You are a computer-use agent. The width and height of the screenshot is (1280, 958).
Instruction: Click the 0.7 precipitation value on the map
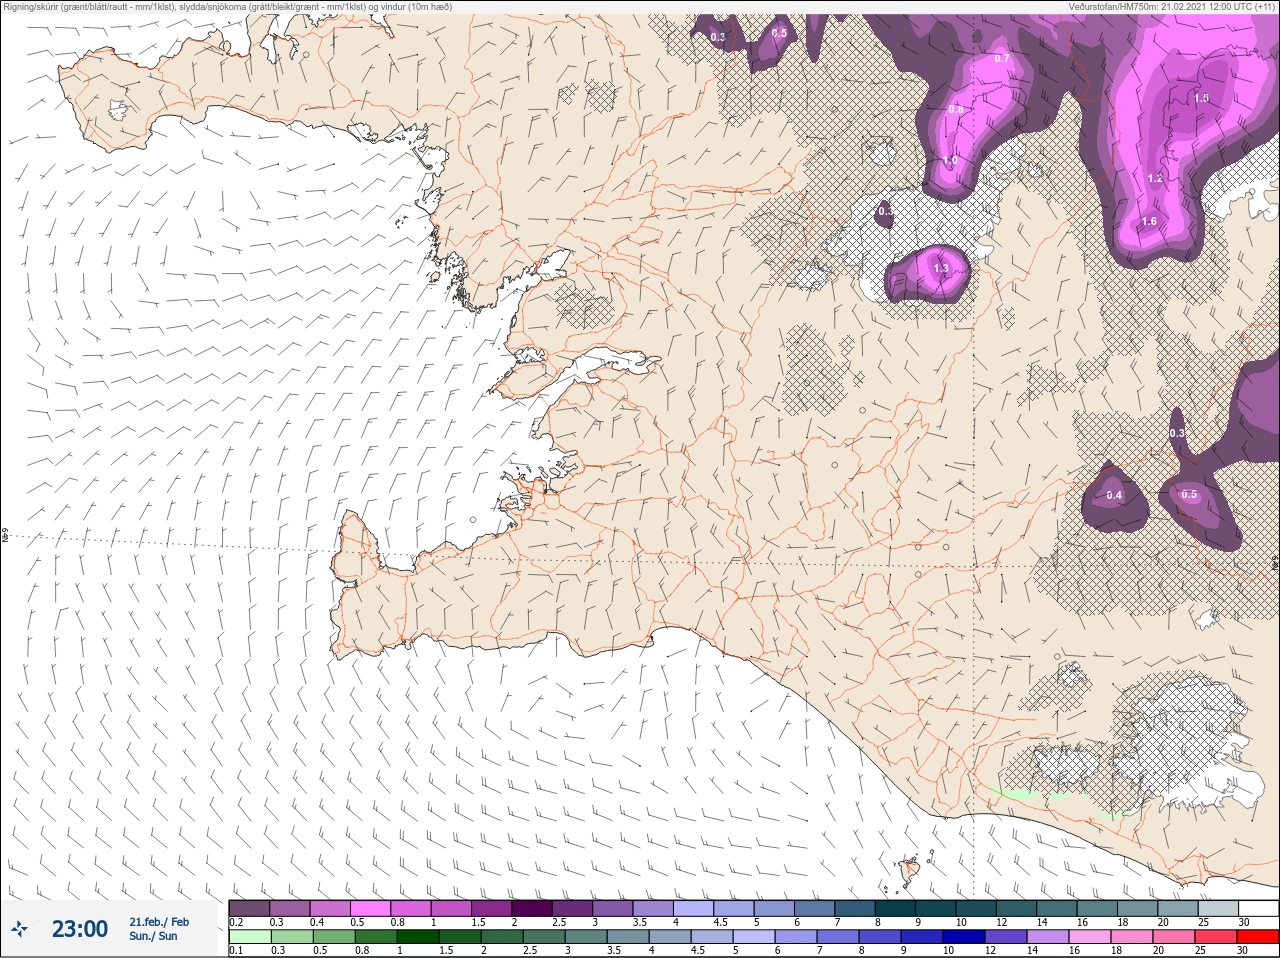pos(1002,59)
